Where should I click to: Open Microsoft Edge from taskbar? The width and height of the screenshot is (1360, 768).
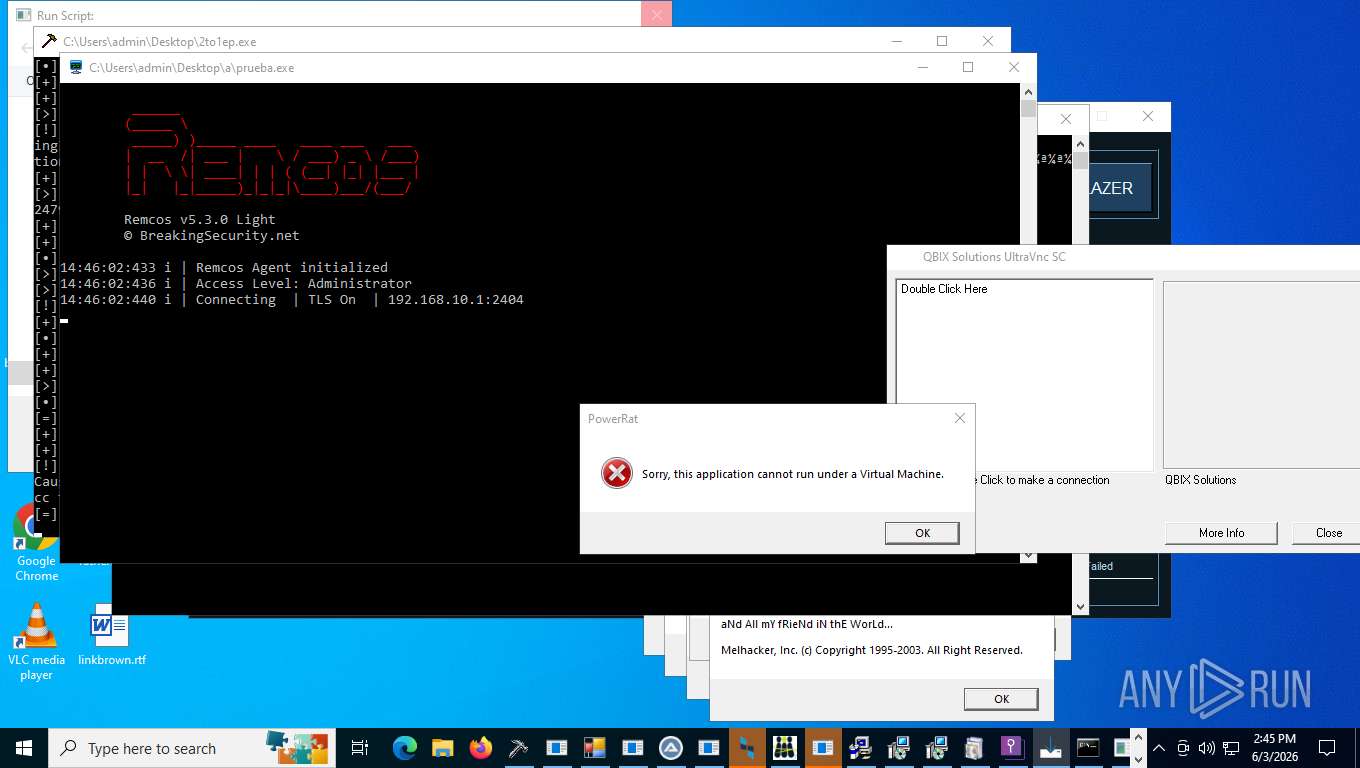[x=404, y=748]
